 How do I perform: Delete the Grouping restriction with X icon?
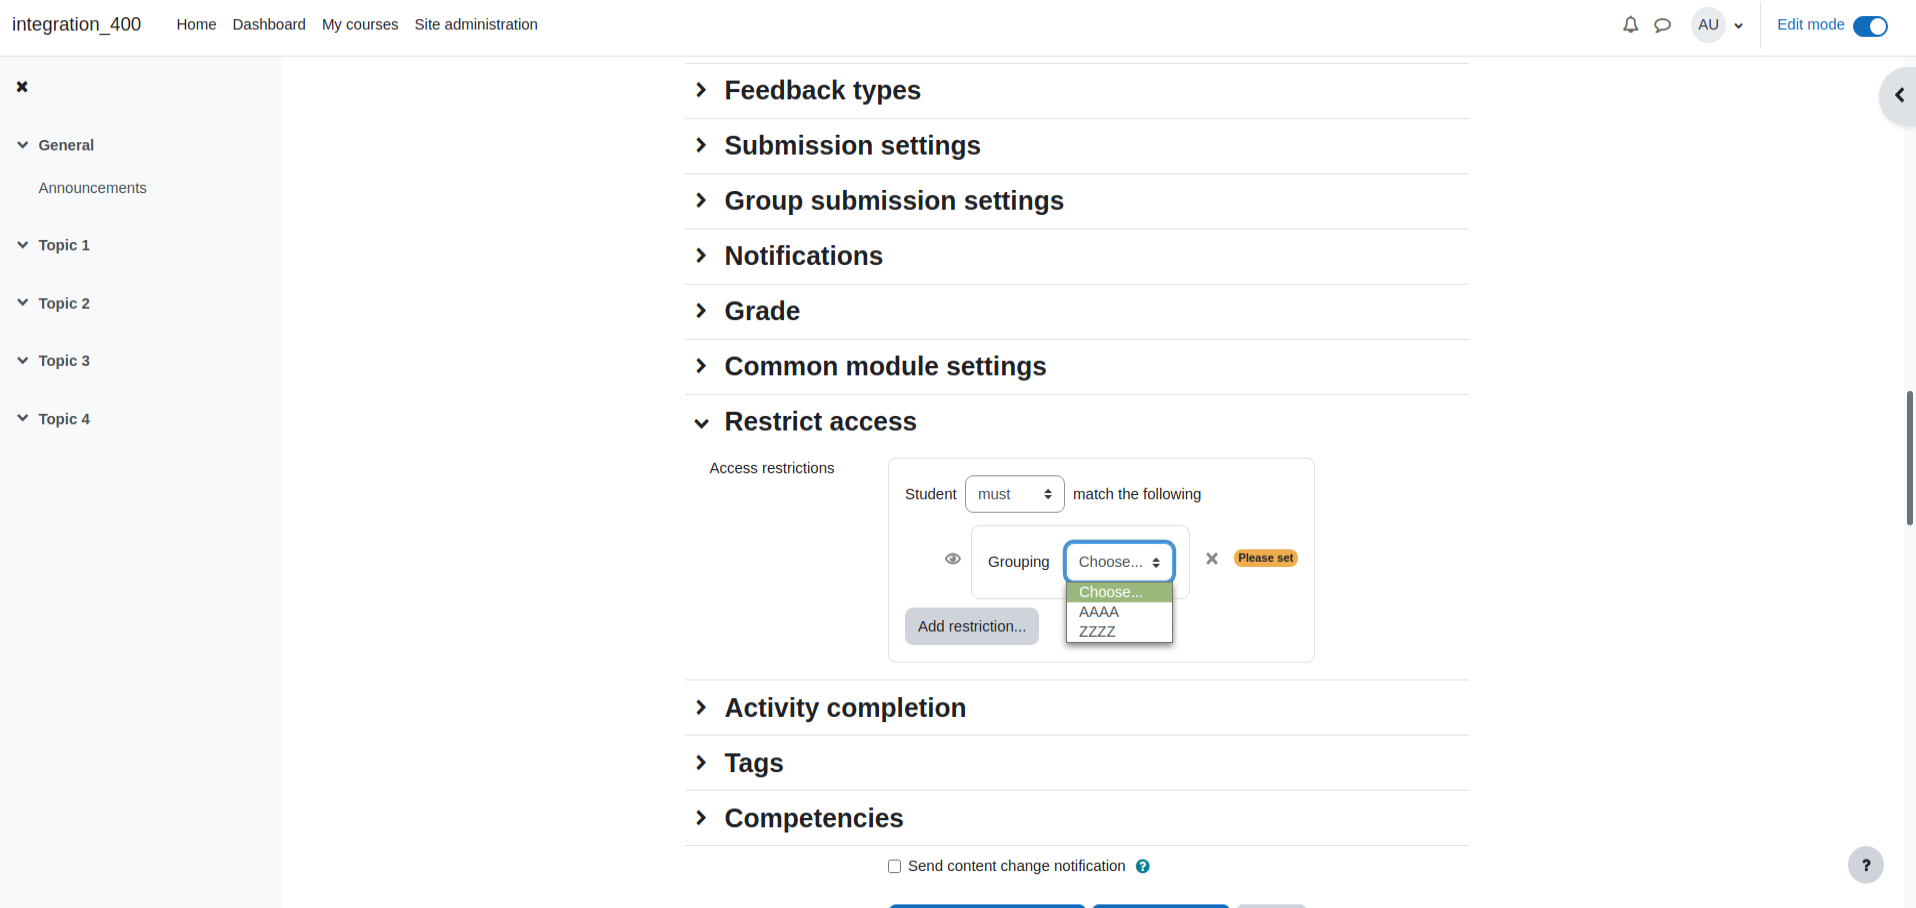tap(1212, 559)
